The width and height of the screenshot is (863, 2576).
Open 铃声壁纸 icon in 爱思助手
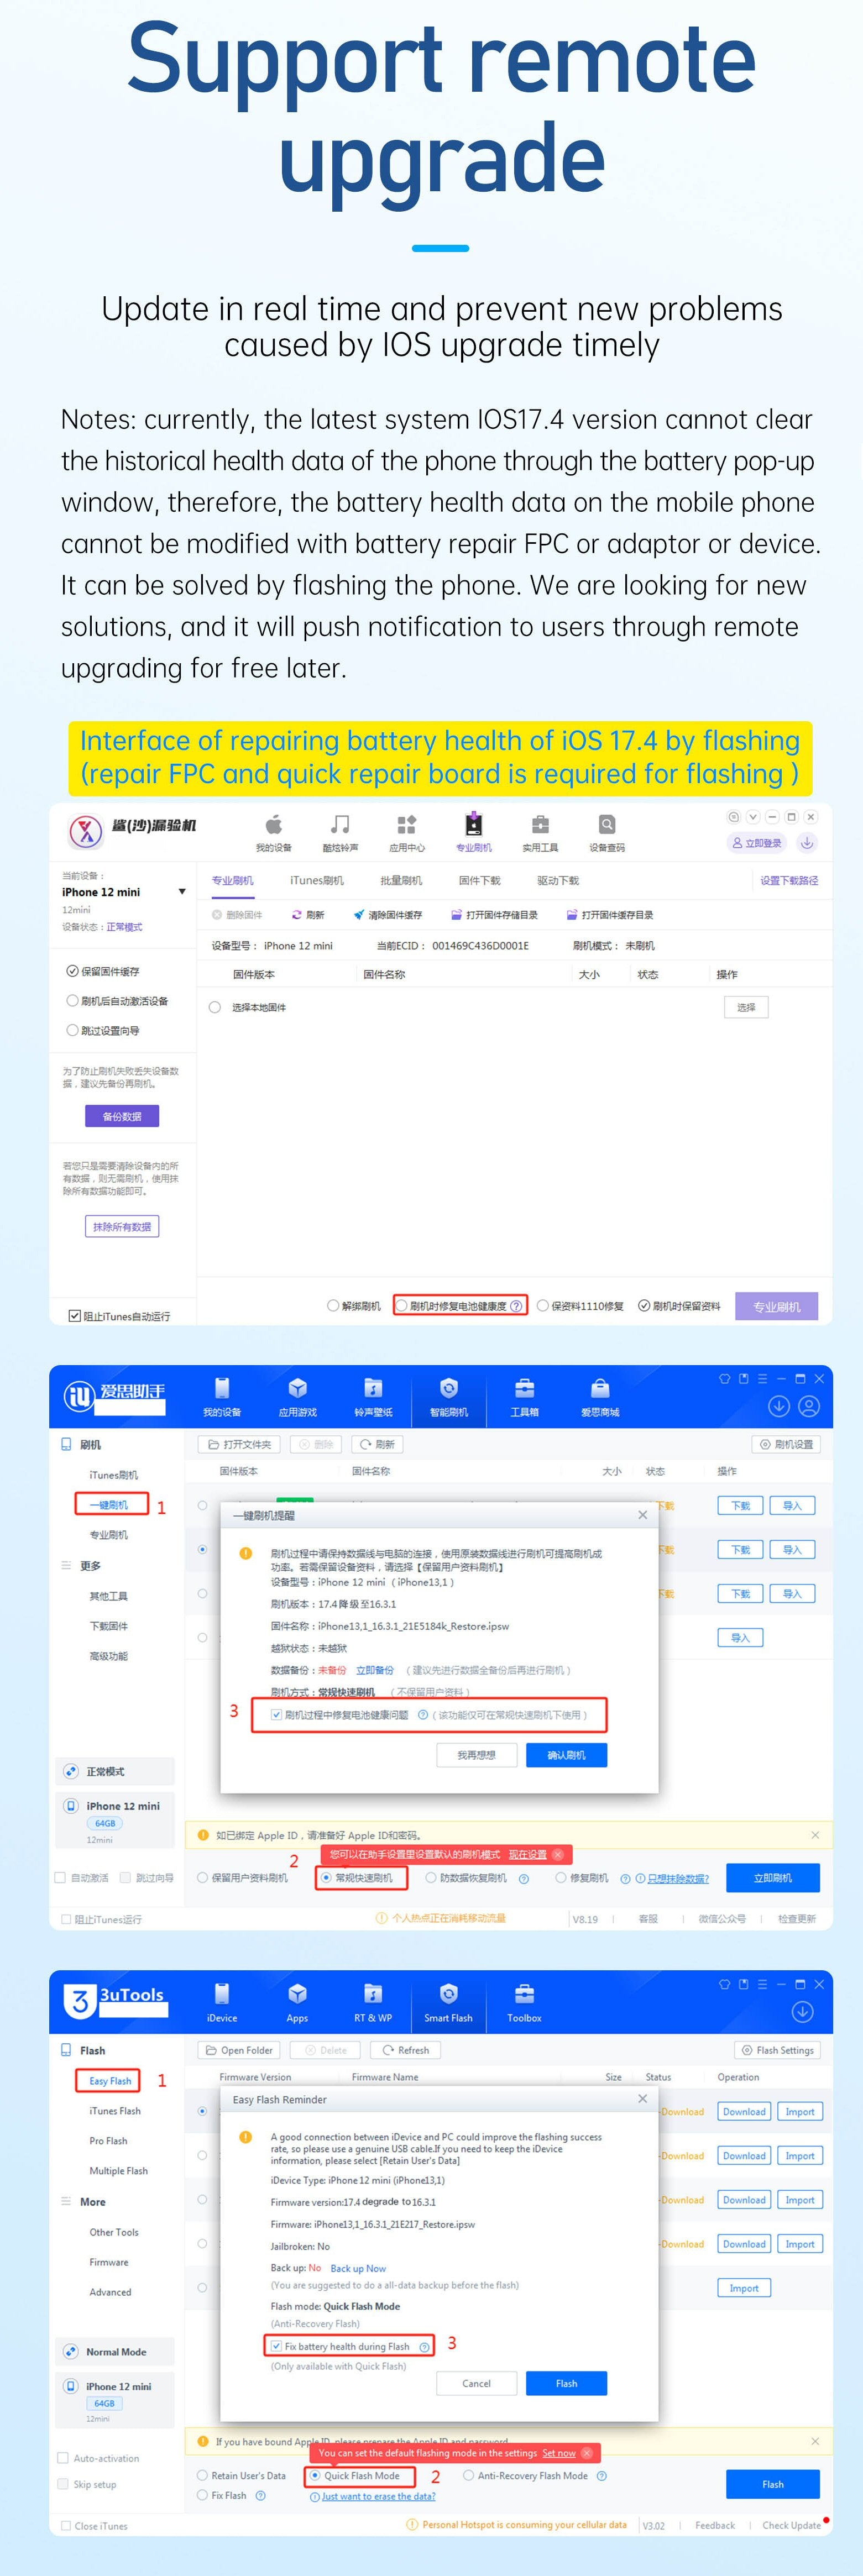tap(373, 1388)
